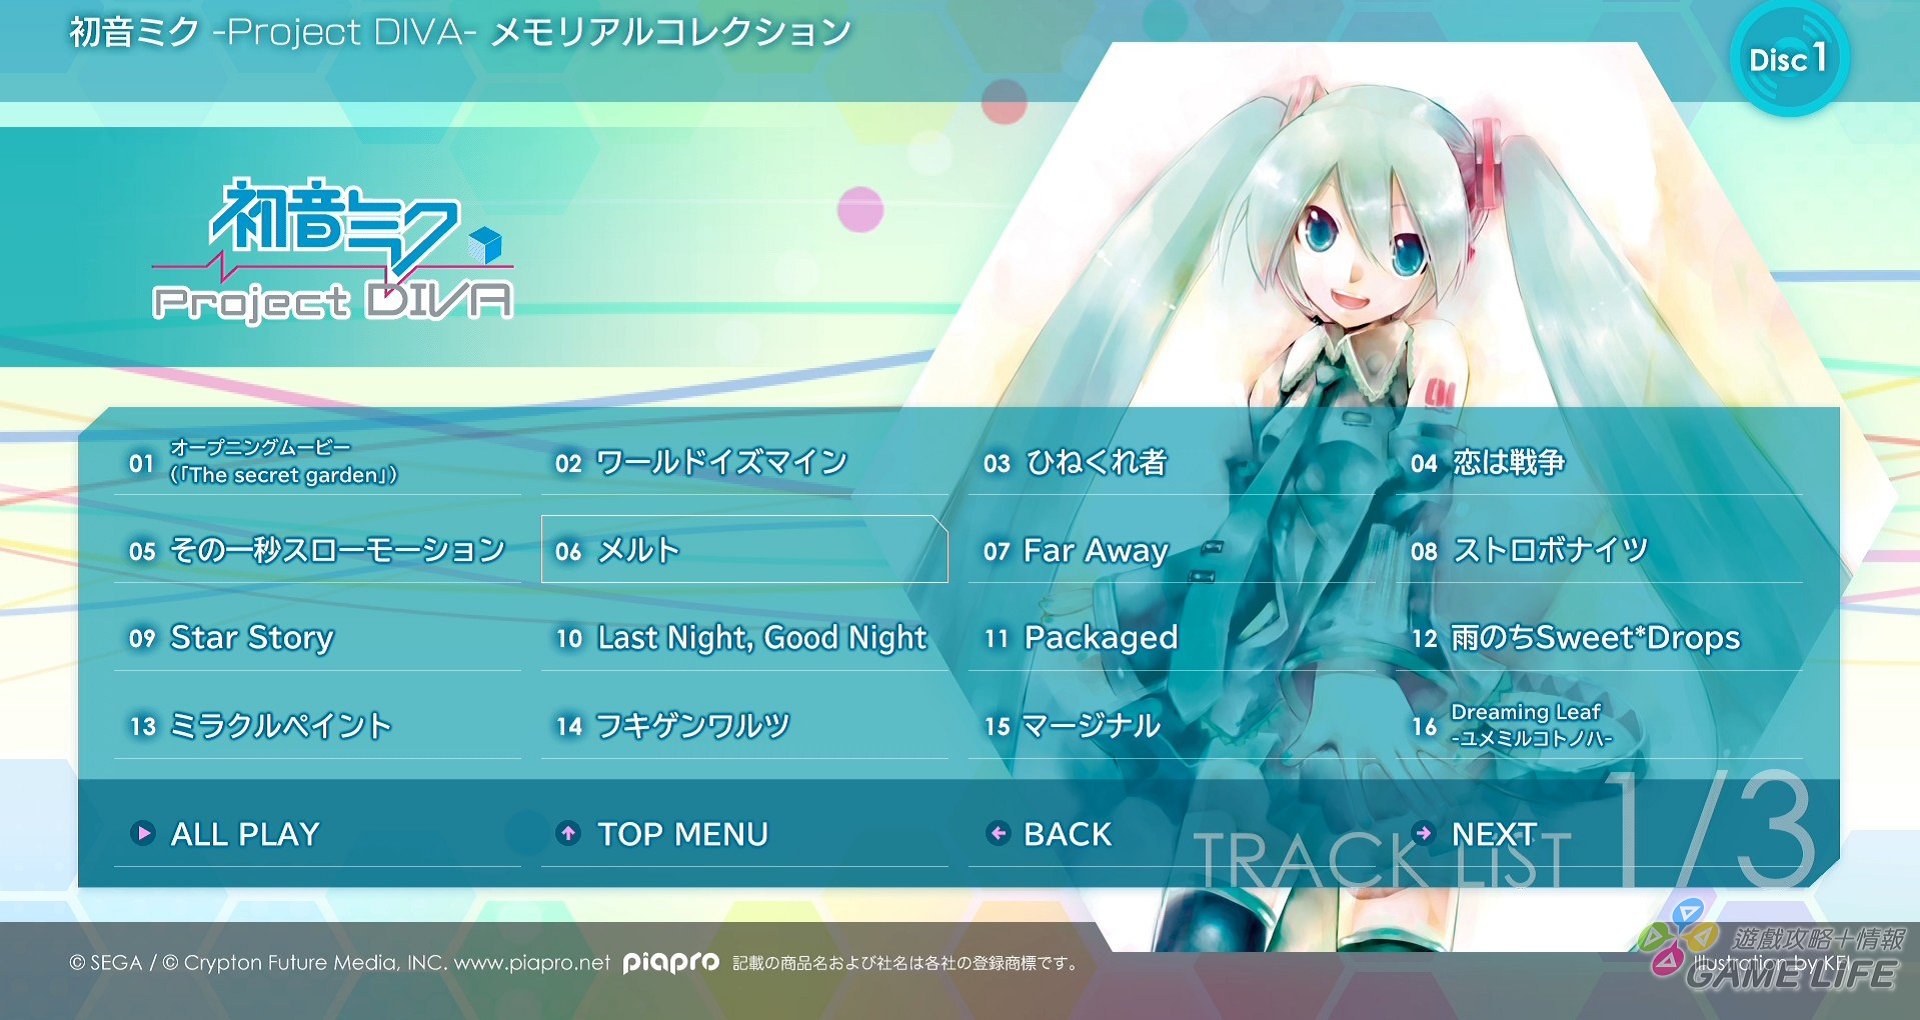1920x1020 pixels.
Task: Click the piapro logo in the footer
Action: 671,963
